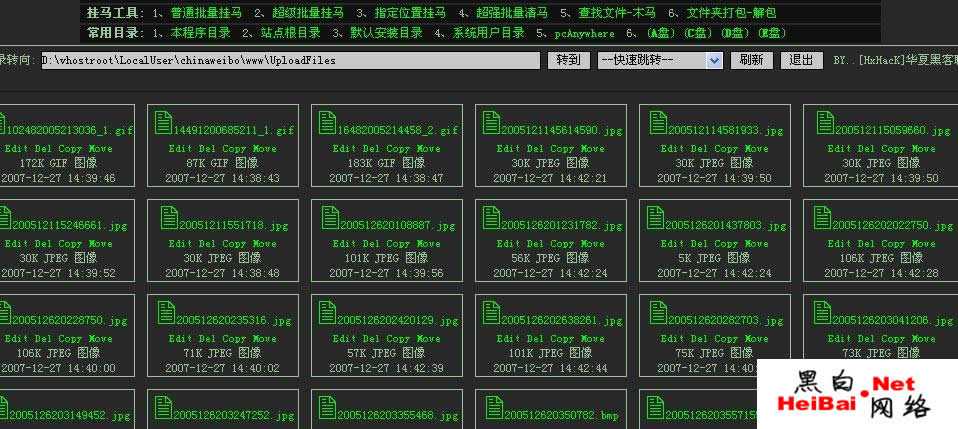Focus the directory path input field
Viewport: 958px width, 429px height.
[291, 60]
